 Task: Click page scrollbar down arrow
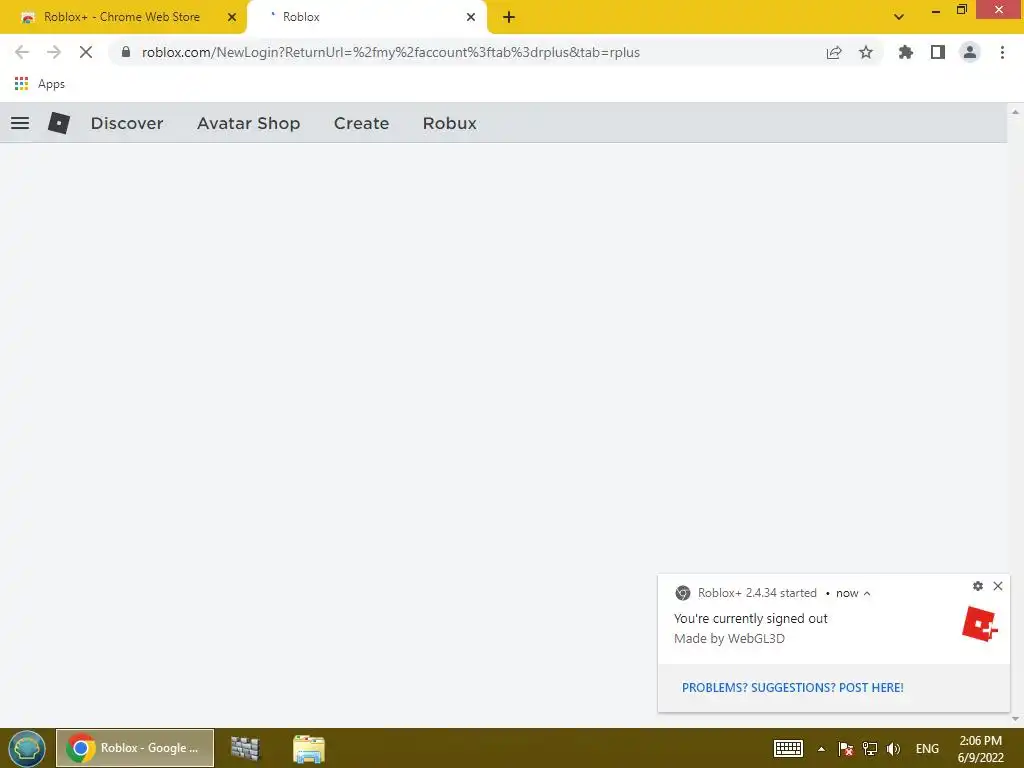1016,719
